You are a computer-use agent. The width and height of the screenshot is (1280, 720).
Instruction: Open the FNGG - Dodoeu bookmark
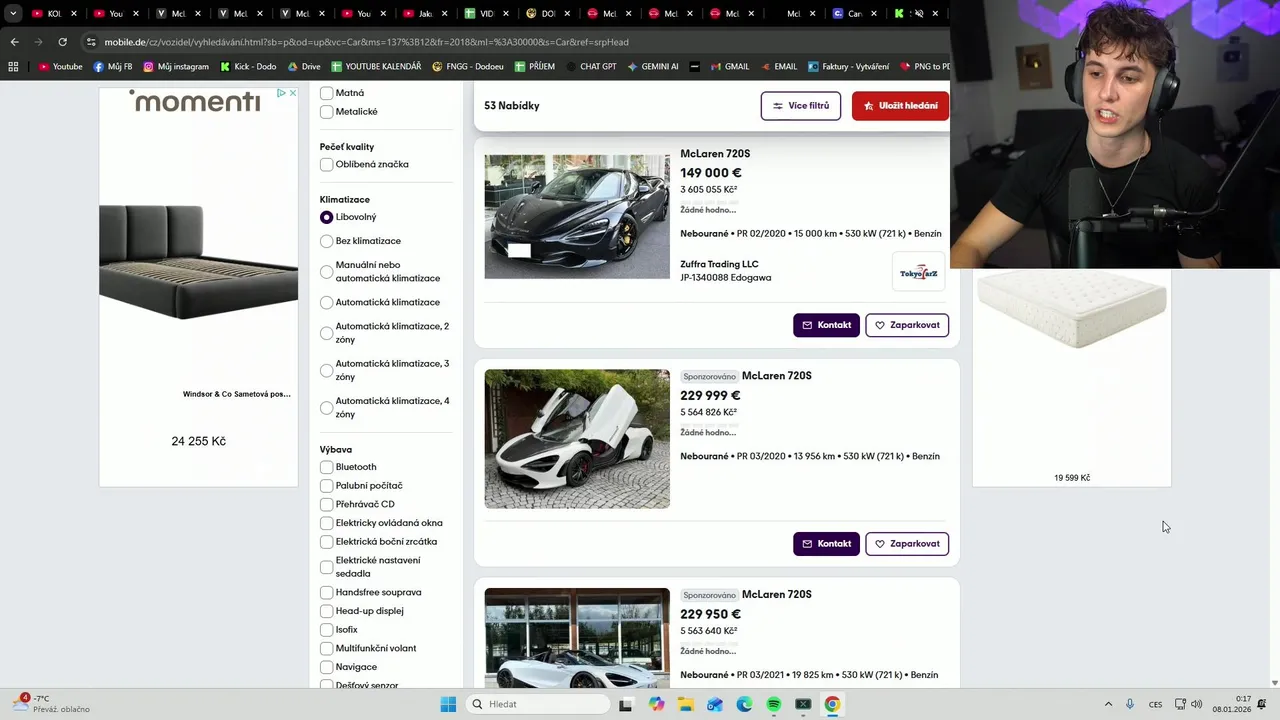click(468, 67)
